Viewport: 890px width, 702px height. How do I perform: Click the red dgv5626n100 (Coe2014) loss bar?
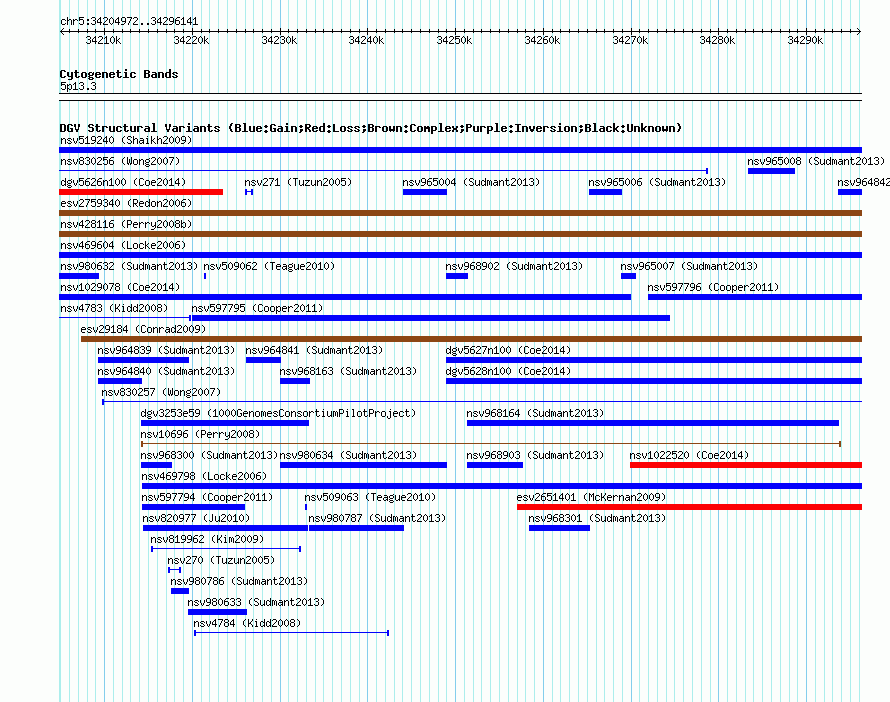coord(141,192)
